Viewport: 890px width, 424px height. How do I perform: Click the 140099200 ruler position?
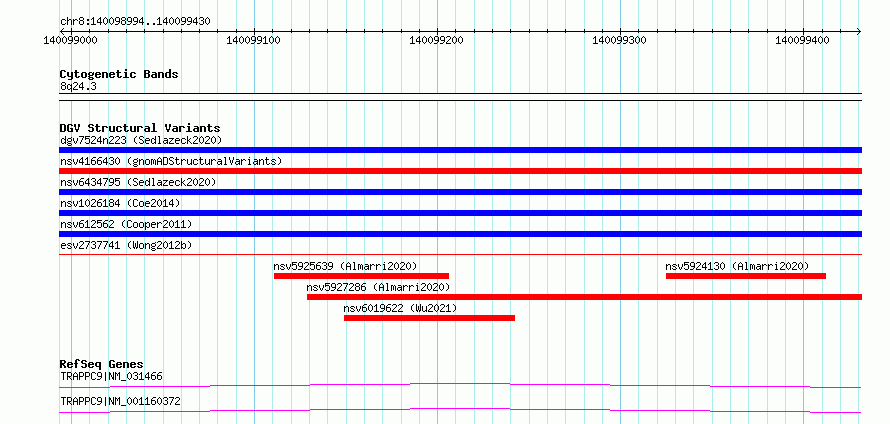click(x=436, y=40)
